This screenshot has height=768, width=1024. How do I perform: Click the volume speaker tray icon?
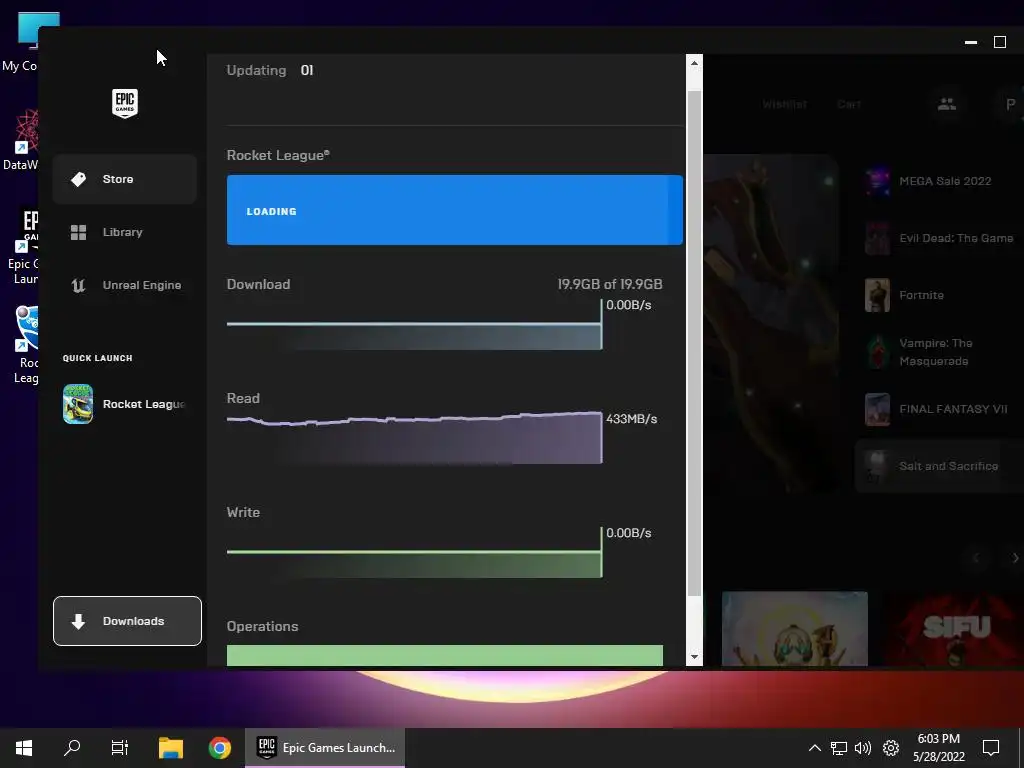[x=863, y=748]
